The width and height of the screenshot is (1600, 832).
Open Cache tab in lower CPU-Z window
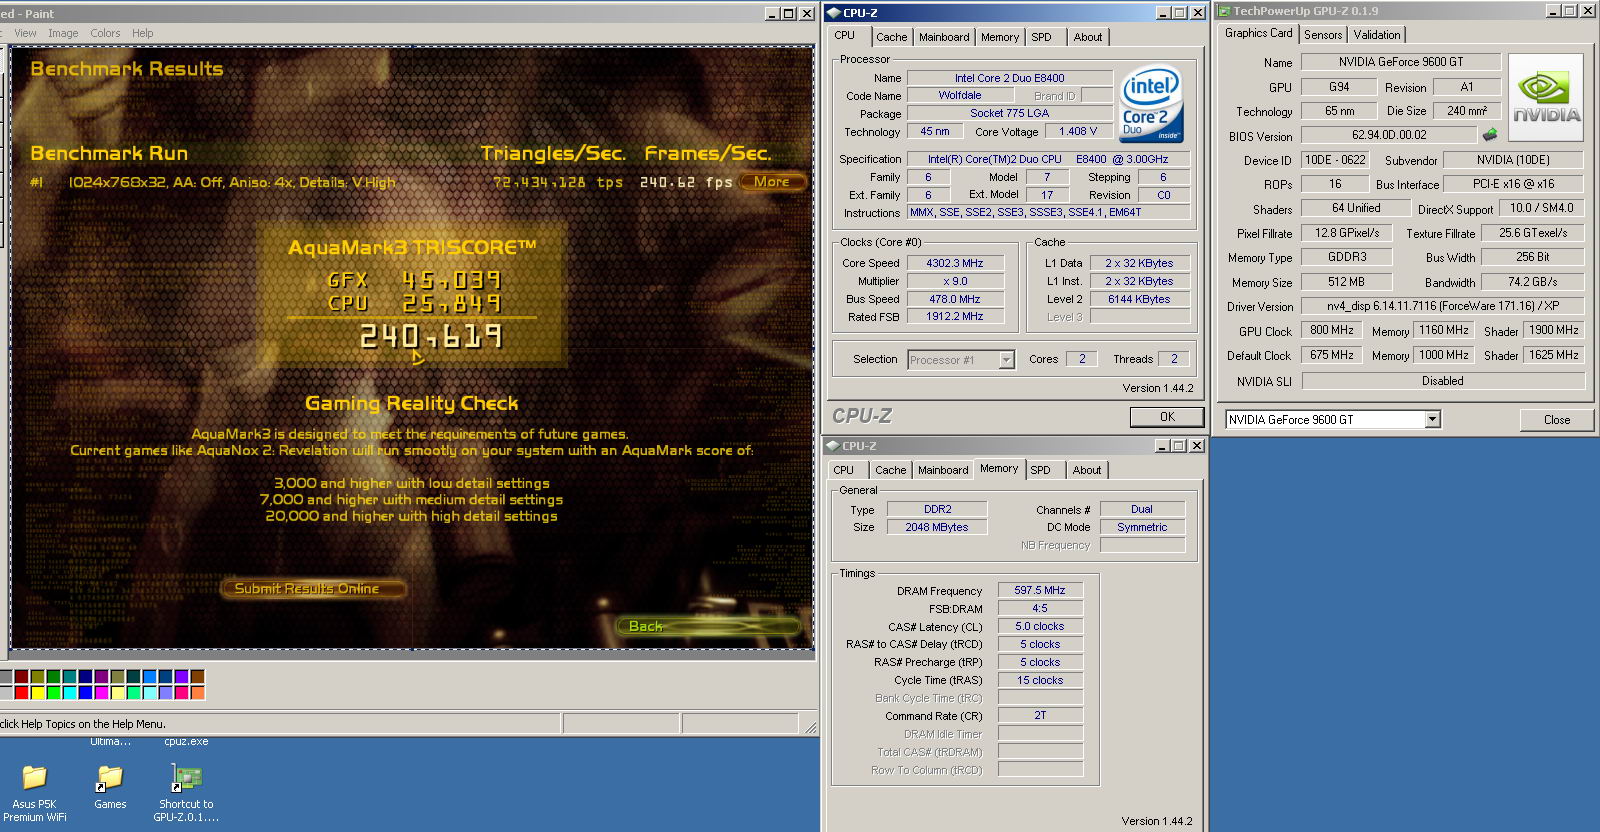[x=890, y=470]
